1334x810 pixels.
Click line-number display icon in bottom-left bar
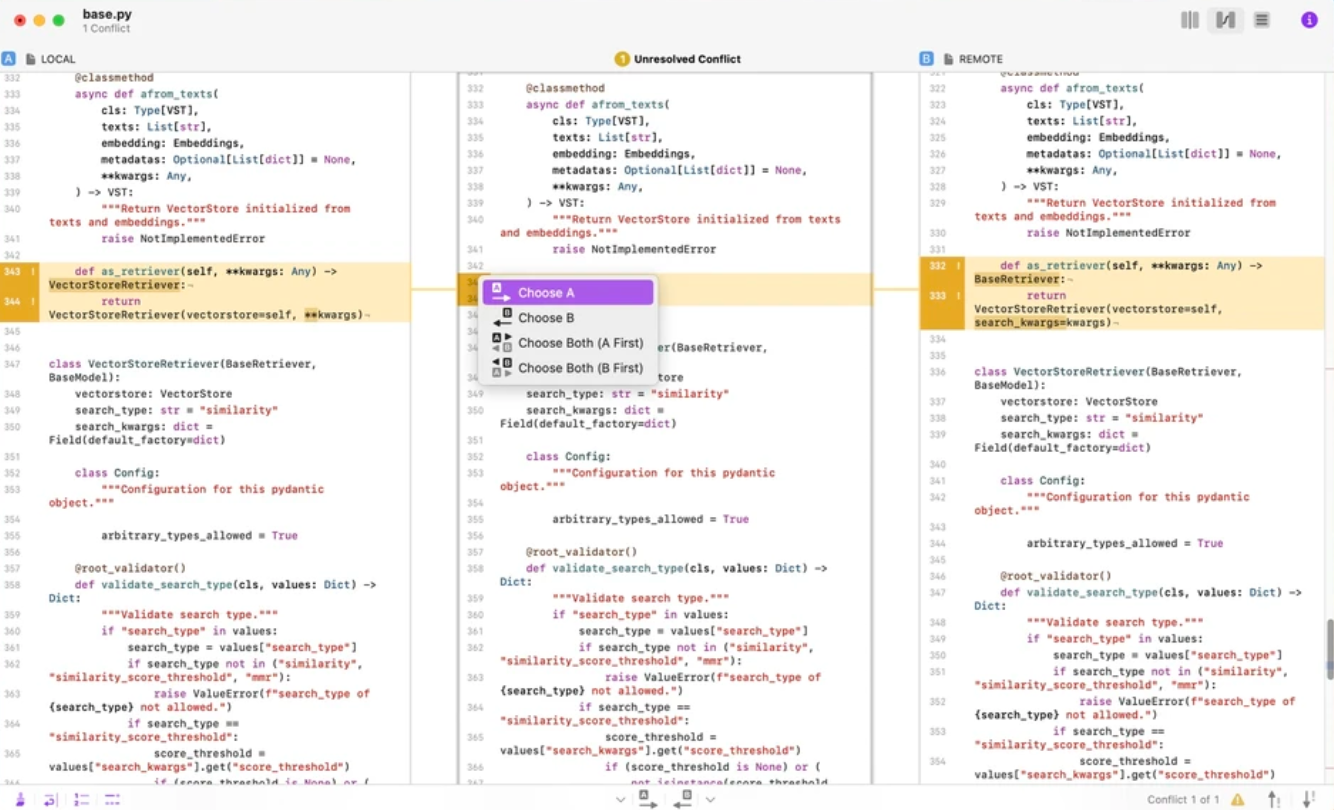coord(82,799)
